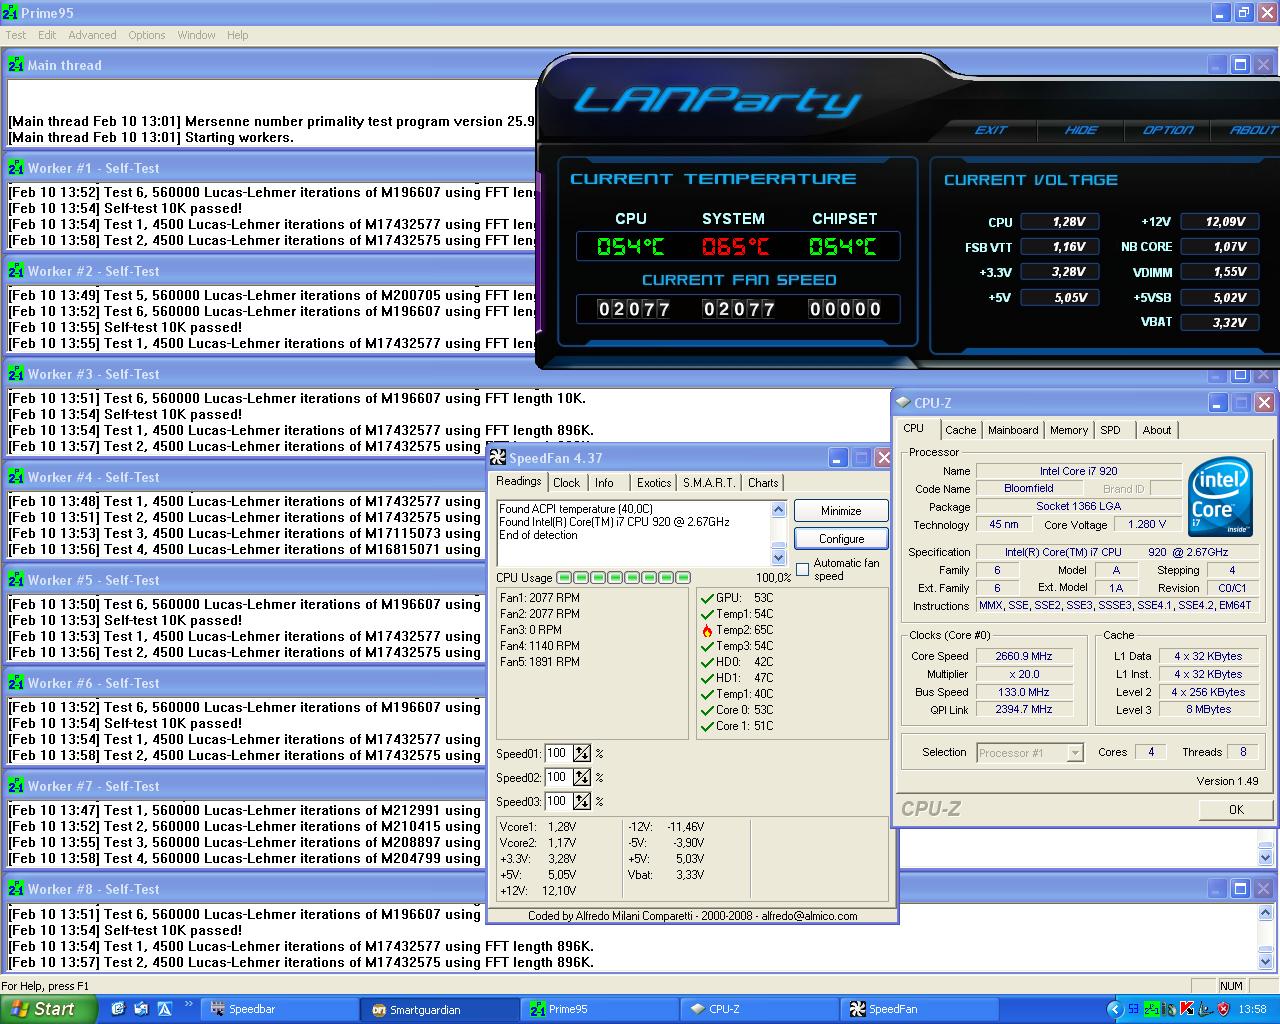Click the SpeedFan fan icon in its title bar
1280x1024 pixels.
click(498, 458)
